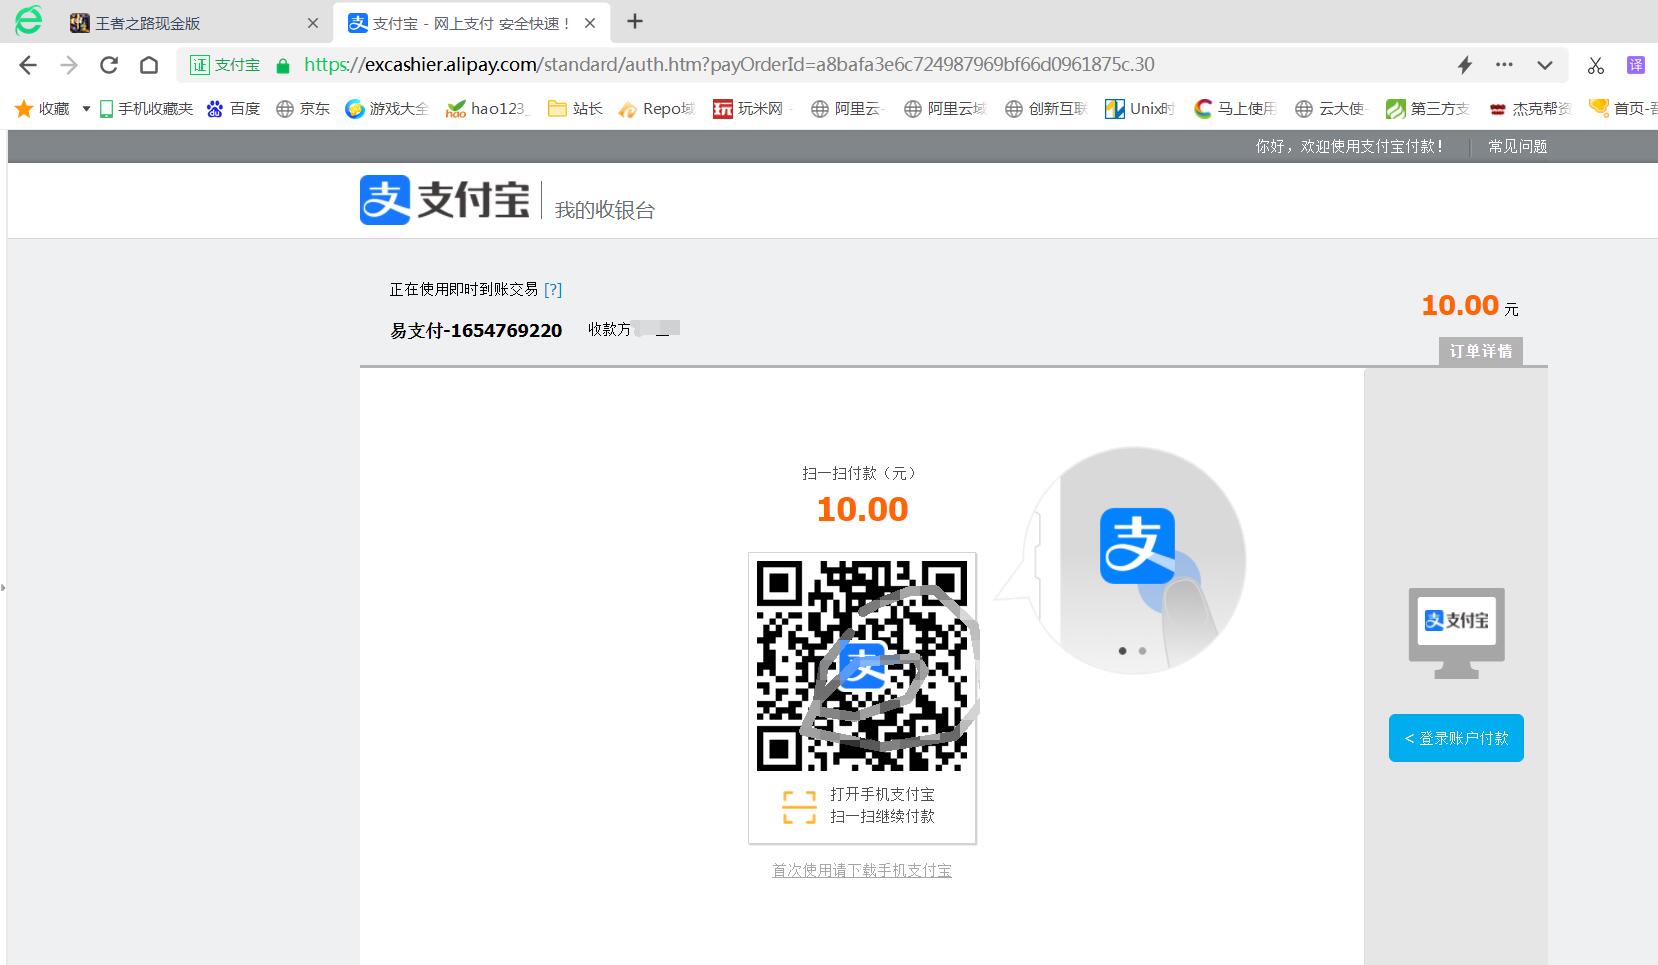The image size is (1658, 965).
Task: Open 常见问题 in the top bar
Action: click(x=1517, y=146)
